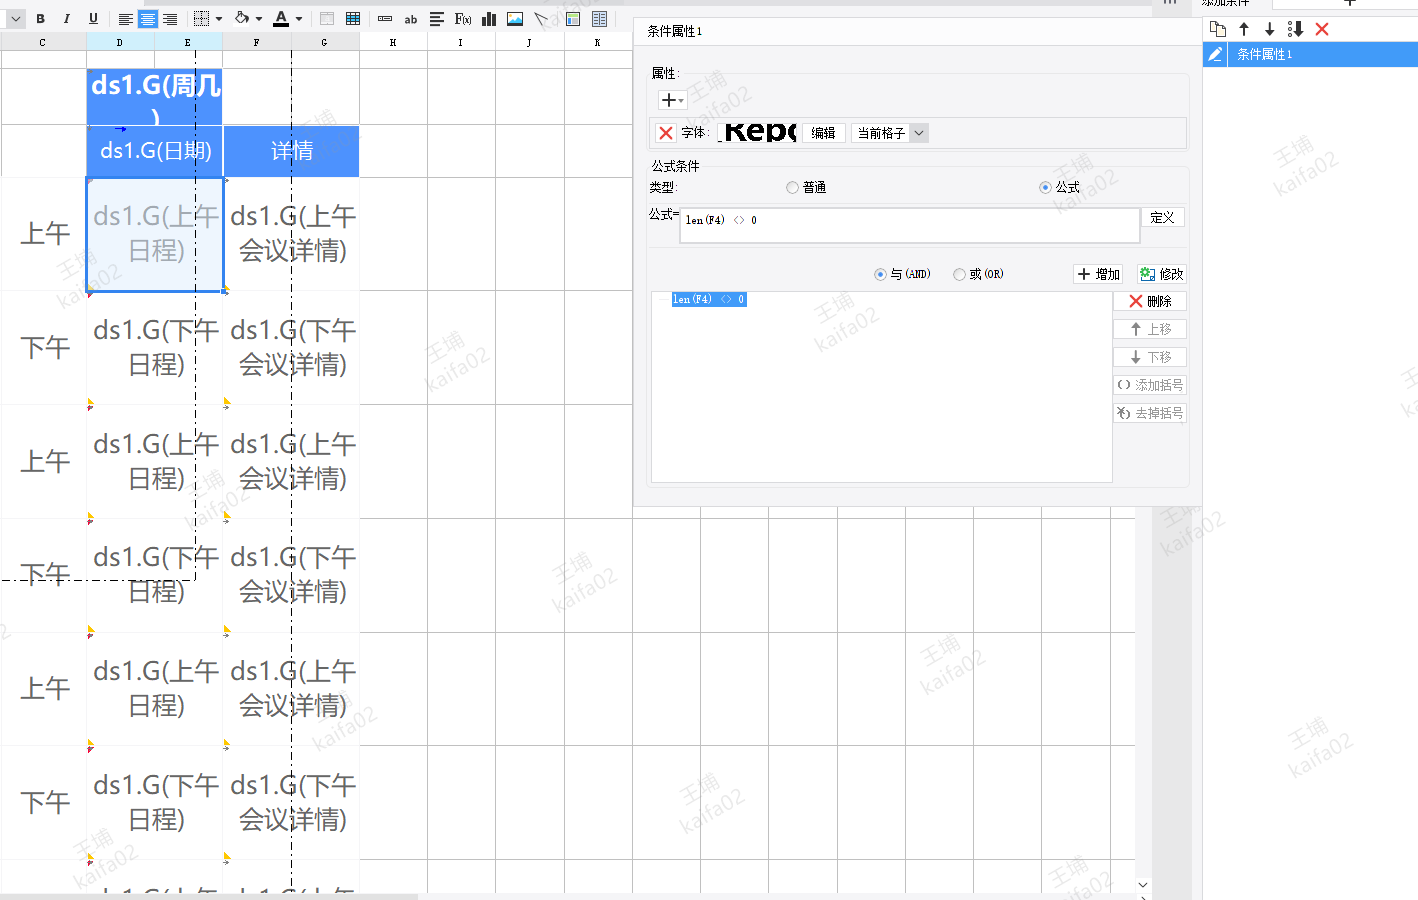Viewport: 1418px width, 900px height.
Task: Click the 定义 formula button
Action: tap(1163, 217)
